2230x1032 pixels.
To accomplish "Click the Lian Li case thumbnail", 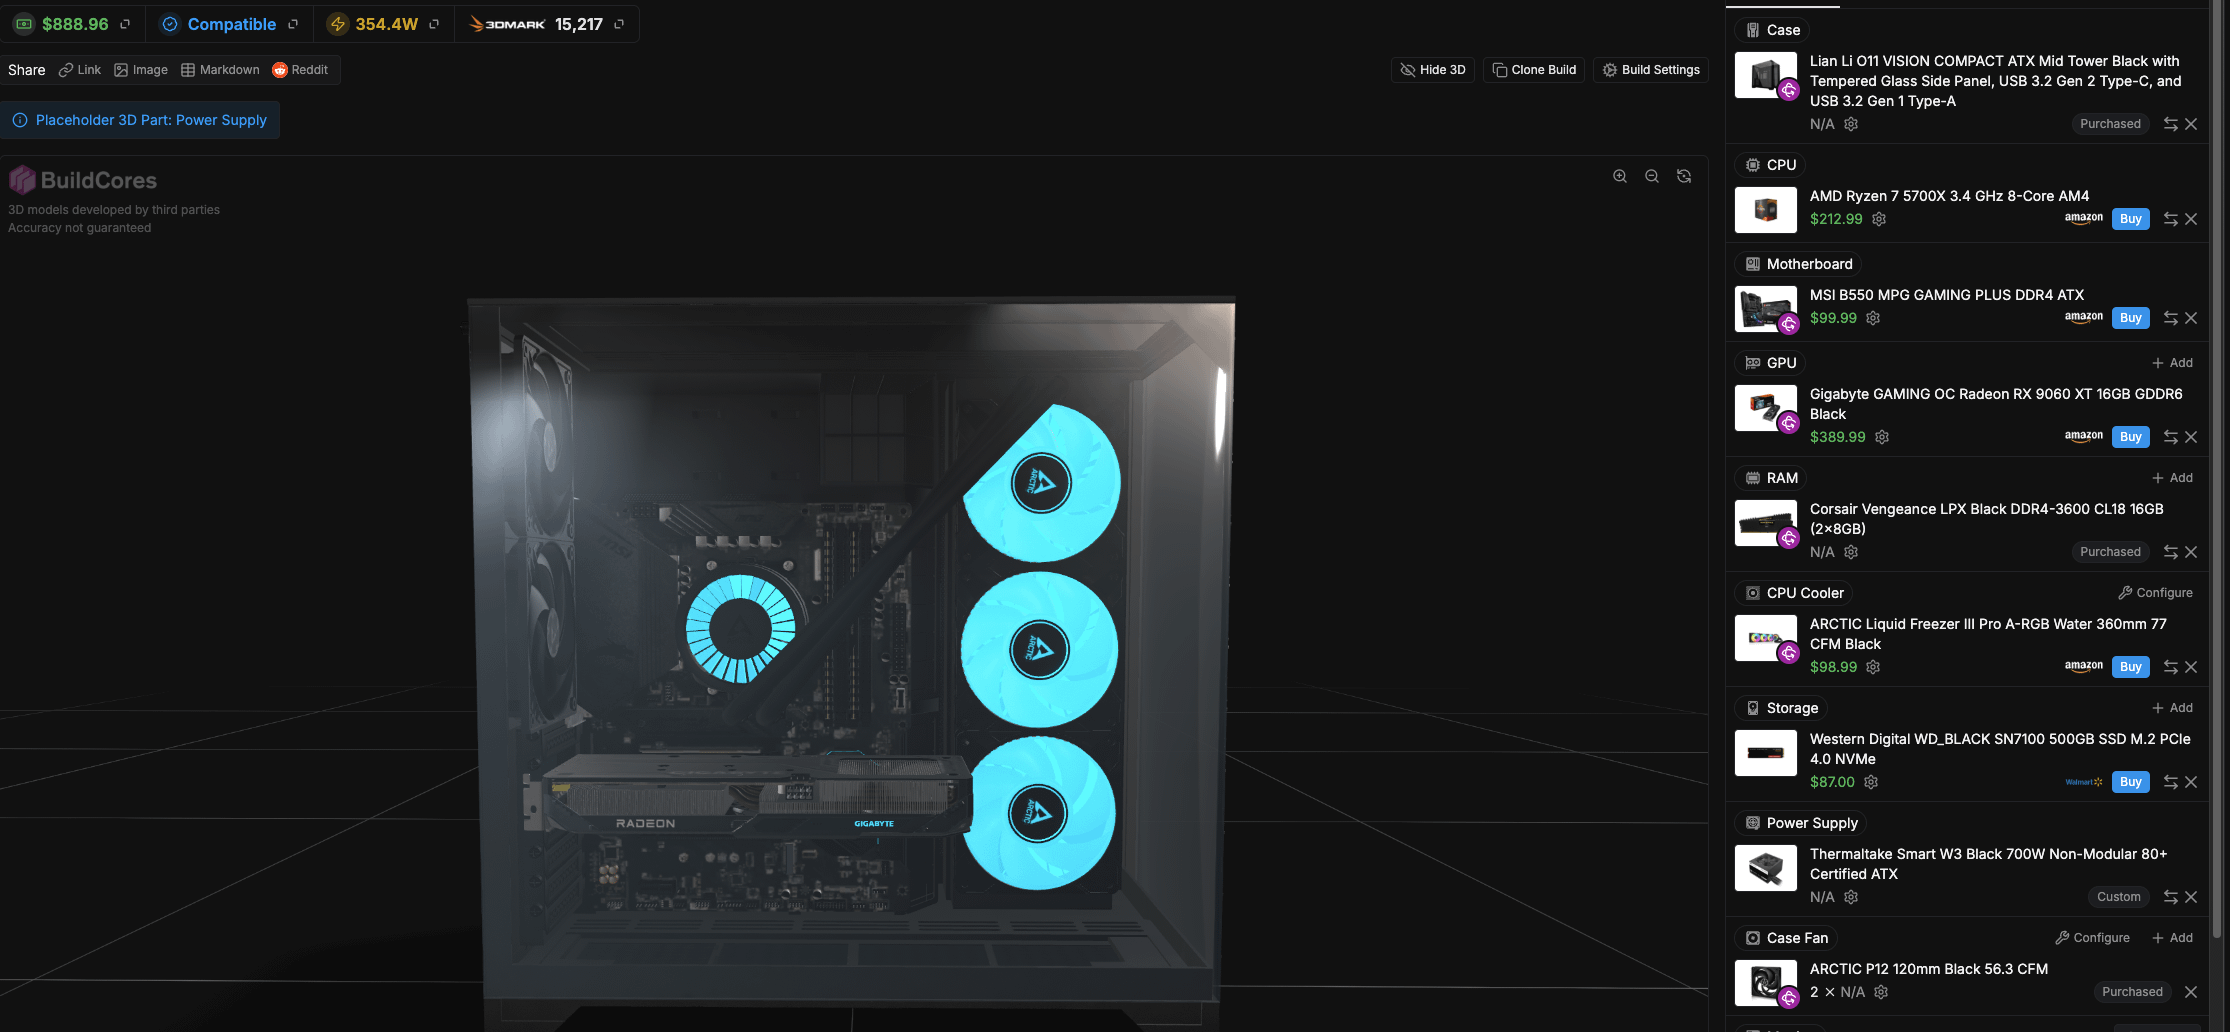I will 1765,76.
